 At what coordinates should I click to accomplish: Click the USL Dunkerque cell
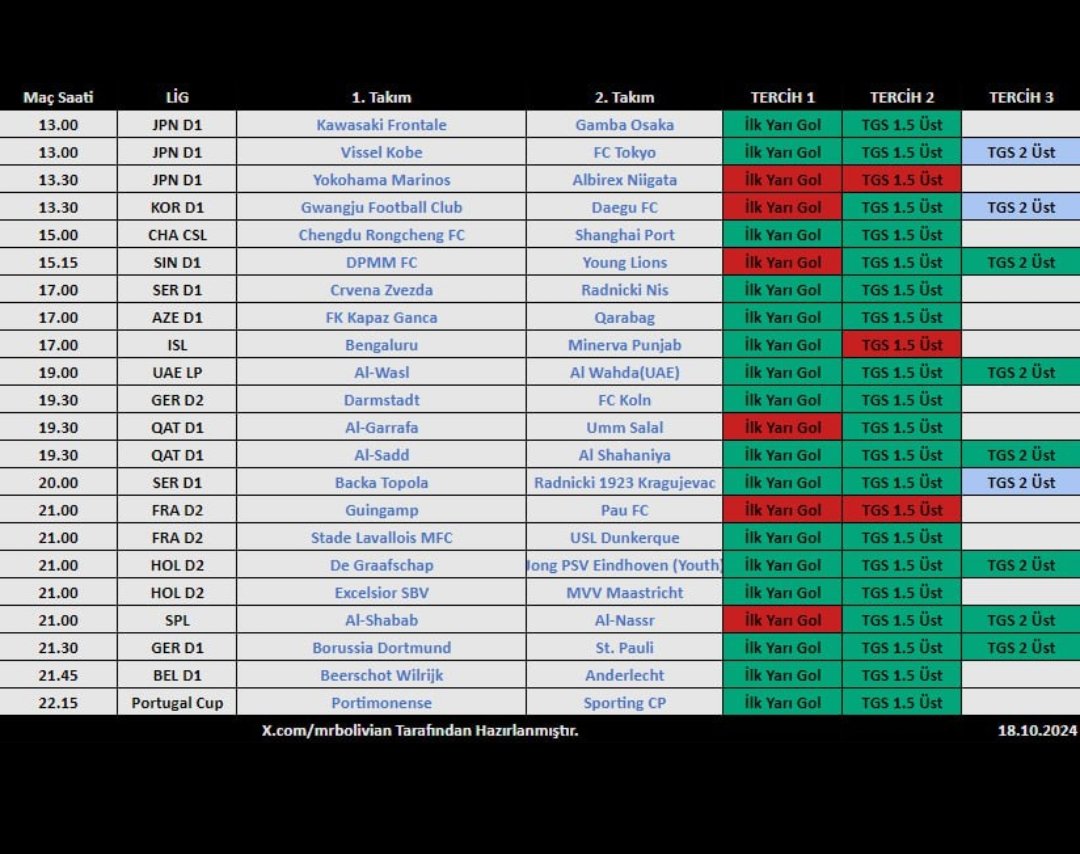click(x=624, y=538)
